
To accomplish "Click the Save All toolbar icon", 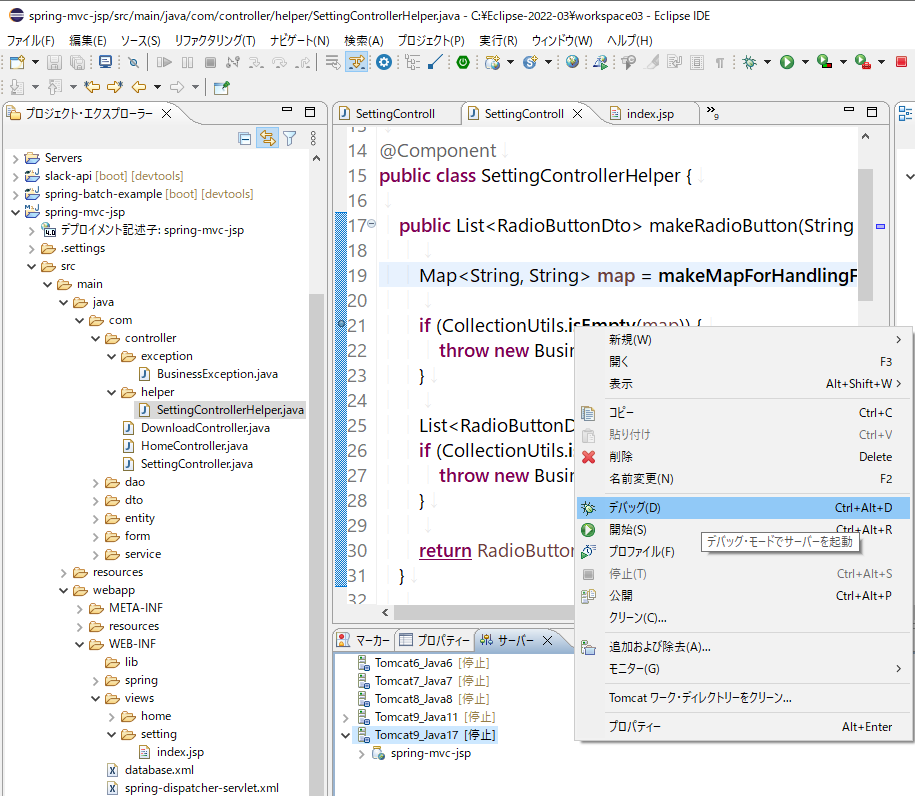I will point(78,62).
